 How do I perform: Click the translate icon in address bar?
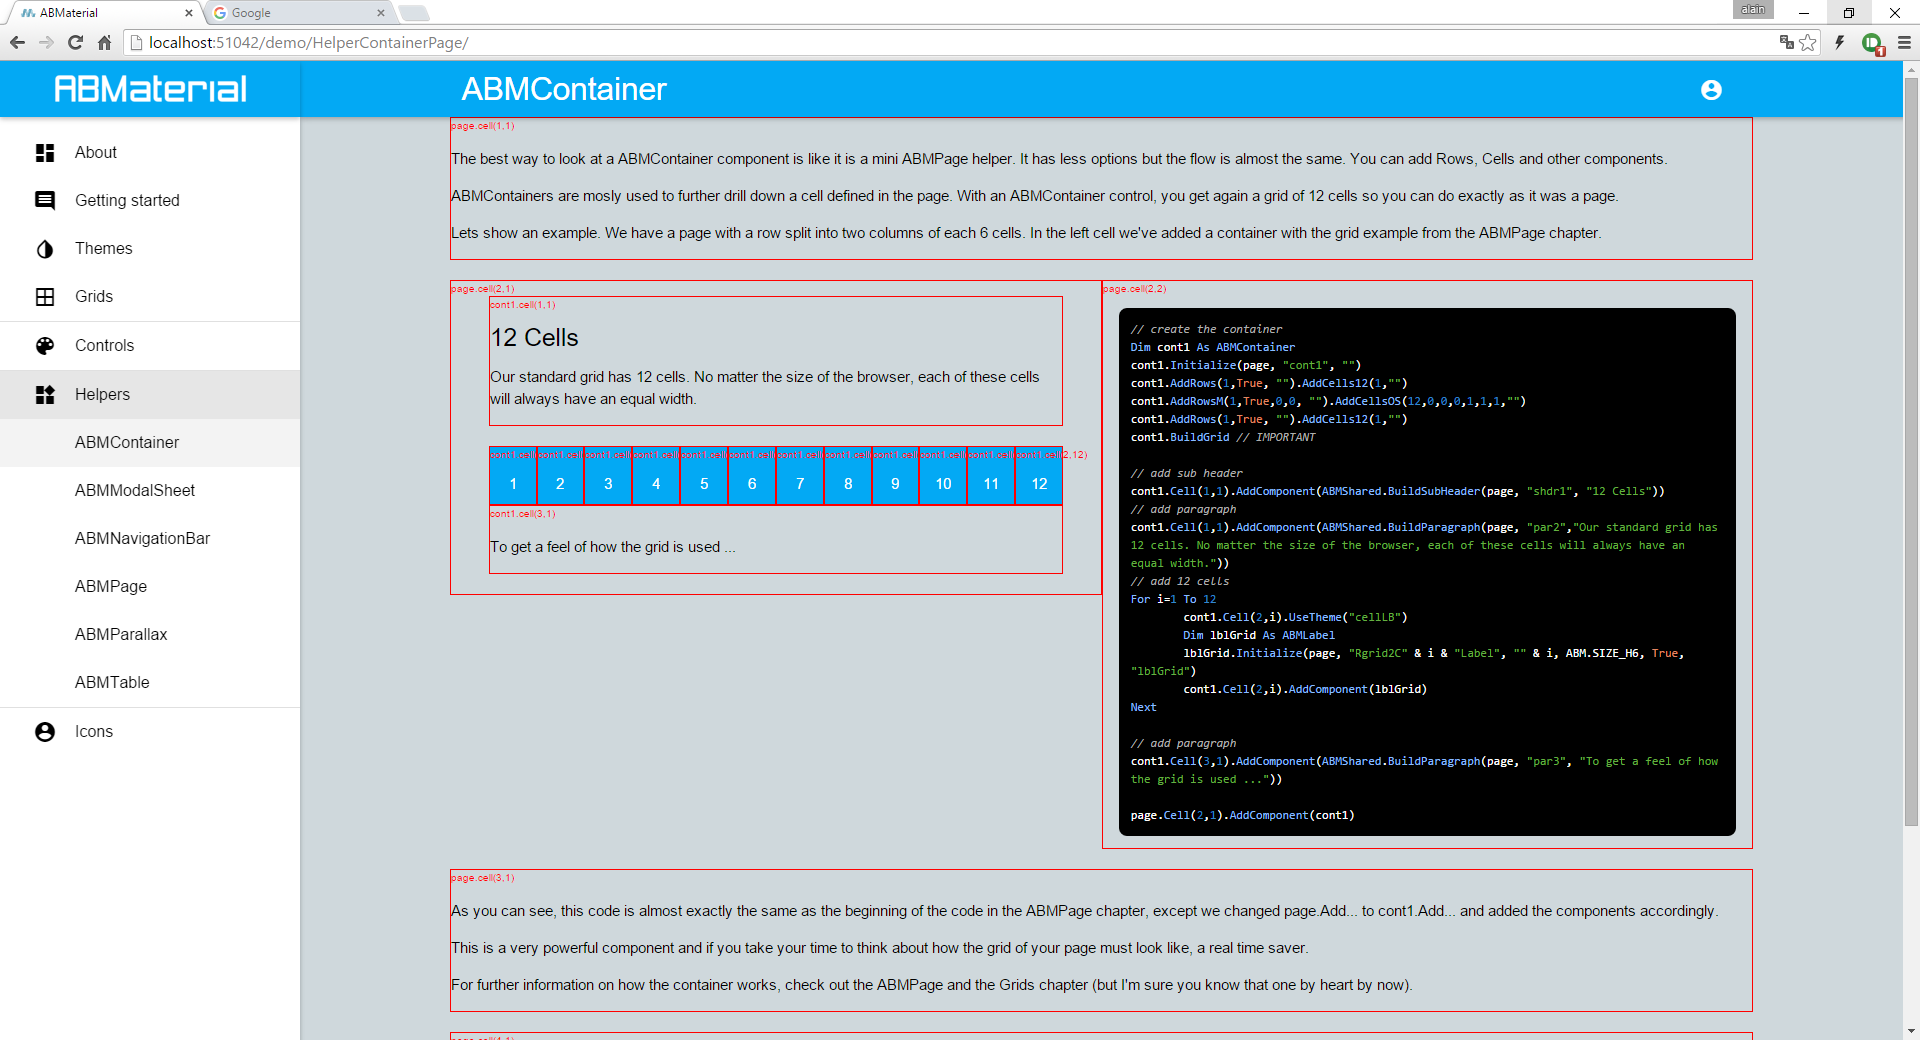[x=1786, y=42]
